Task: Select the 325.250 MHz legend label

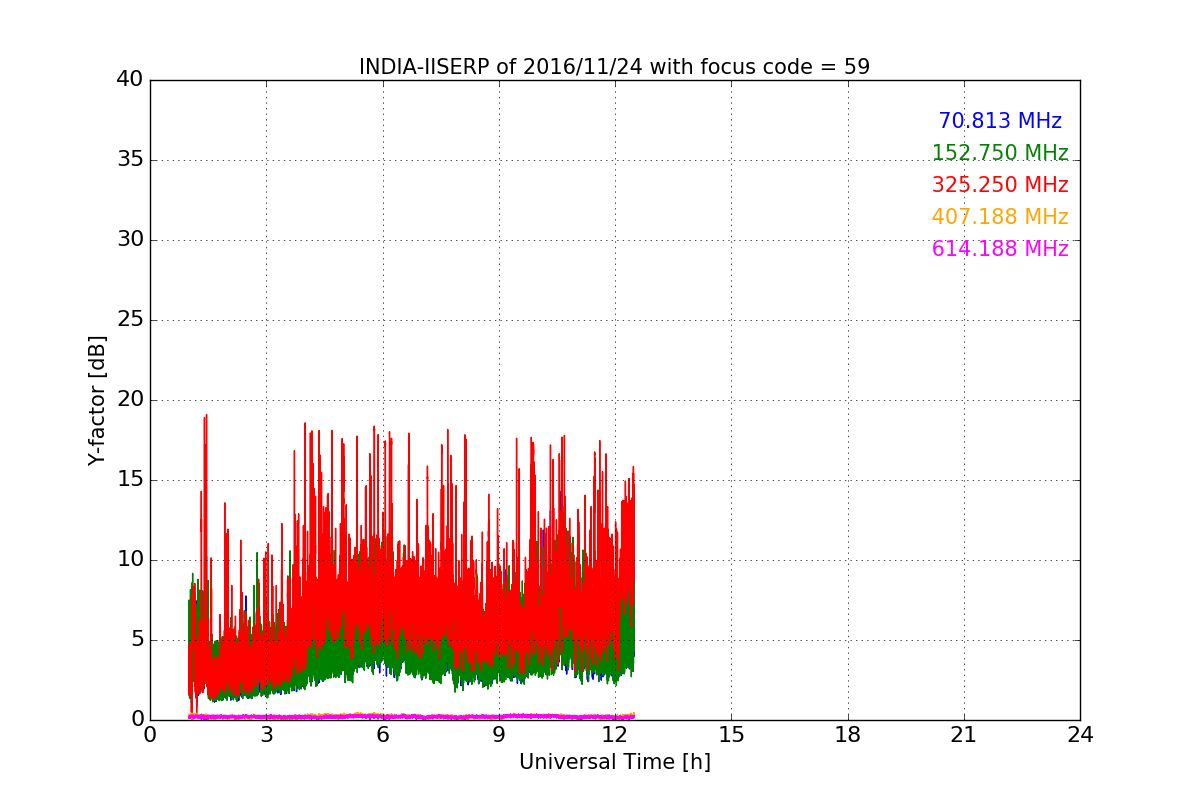Action: point(1000,185)
